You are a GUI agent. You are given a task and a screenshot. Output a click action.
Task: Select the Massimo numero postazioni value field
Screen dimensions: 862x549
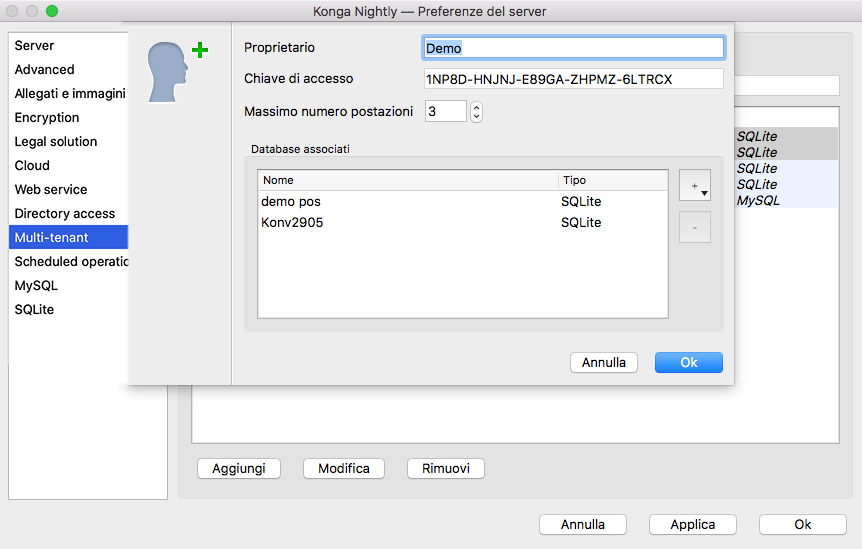coord(445,111)
